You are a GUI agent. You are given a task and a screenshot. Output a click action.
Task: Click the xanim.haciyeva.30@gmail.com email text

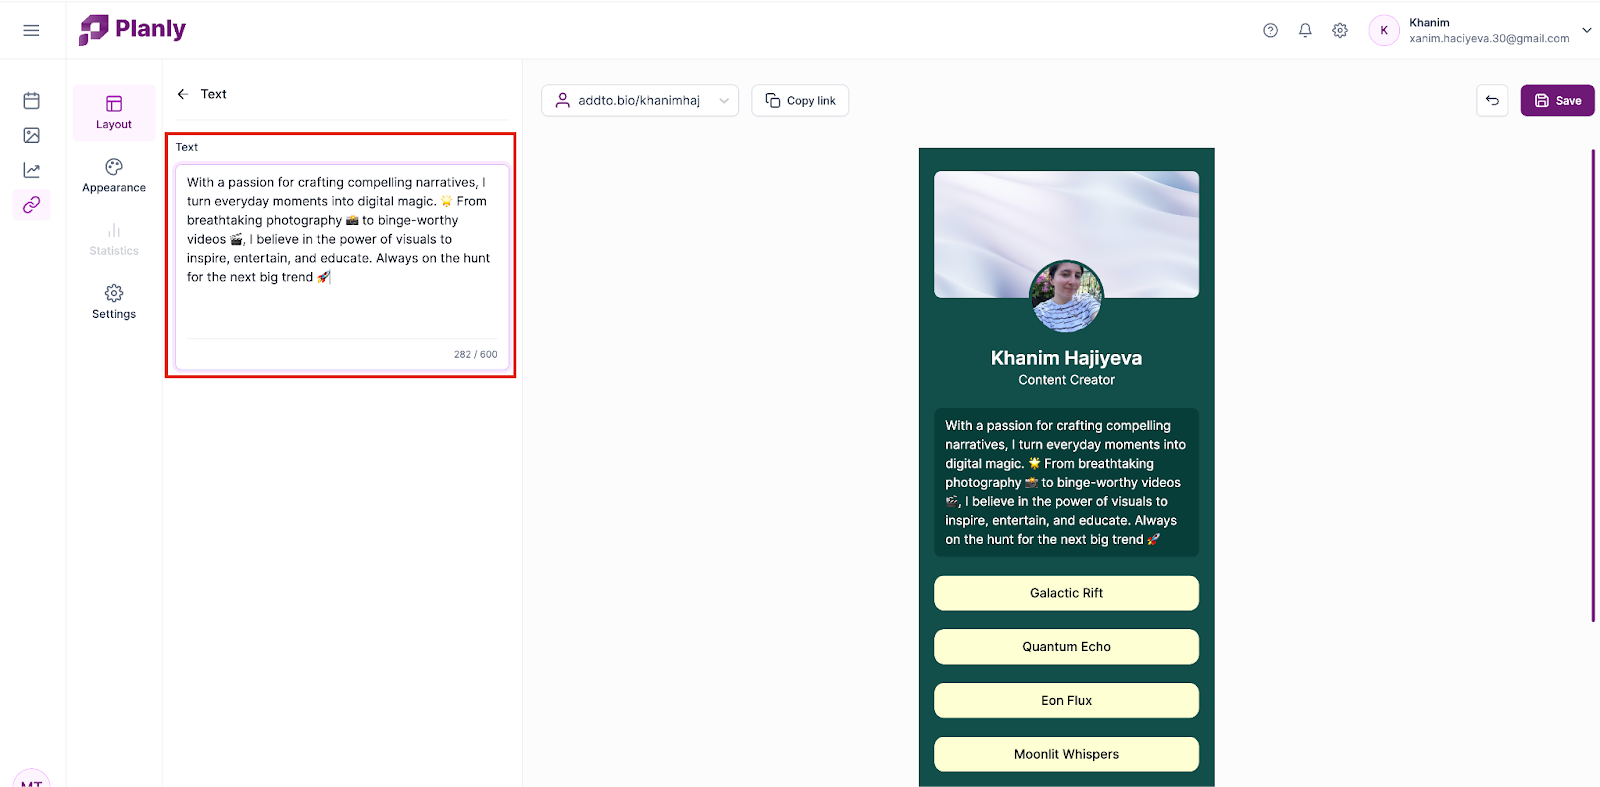click(1489, 39)
